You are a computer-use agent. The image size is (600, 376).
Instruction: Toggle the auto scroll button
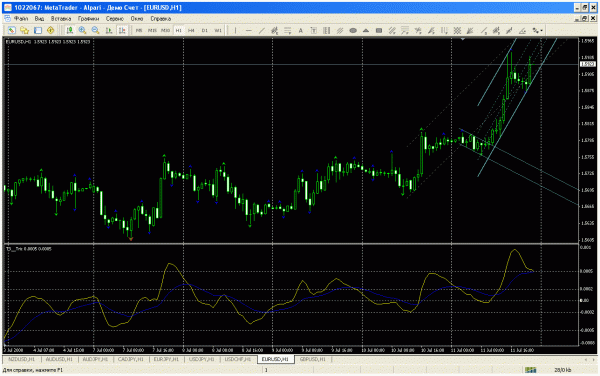109,30
